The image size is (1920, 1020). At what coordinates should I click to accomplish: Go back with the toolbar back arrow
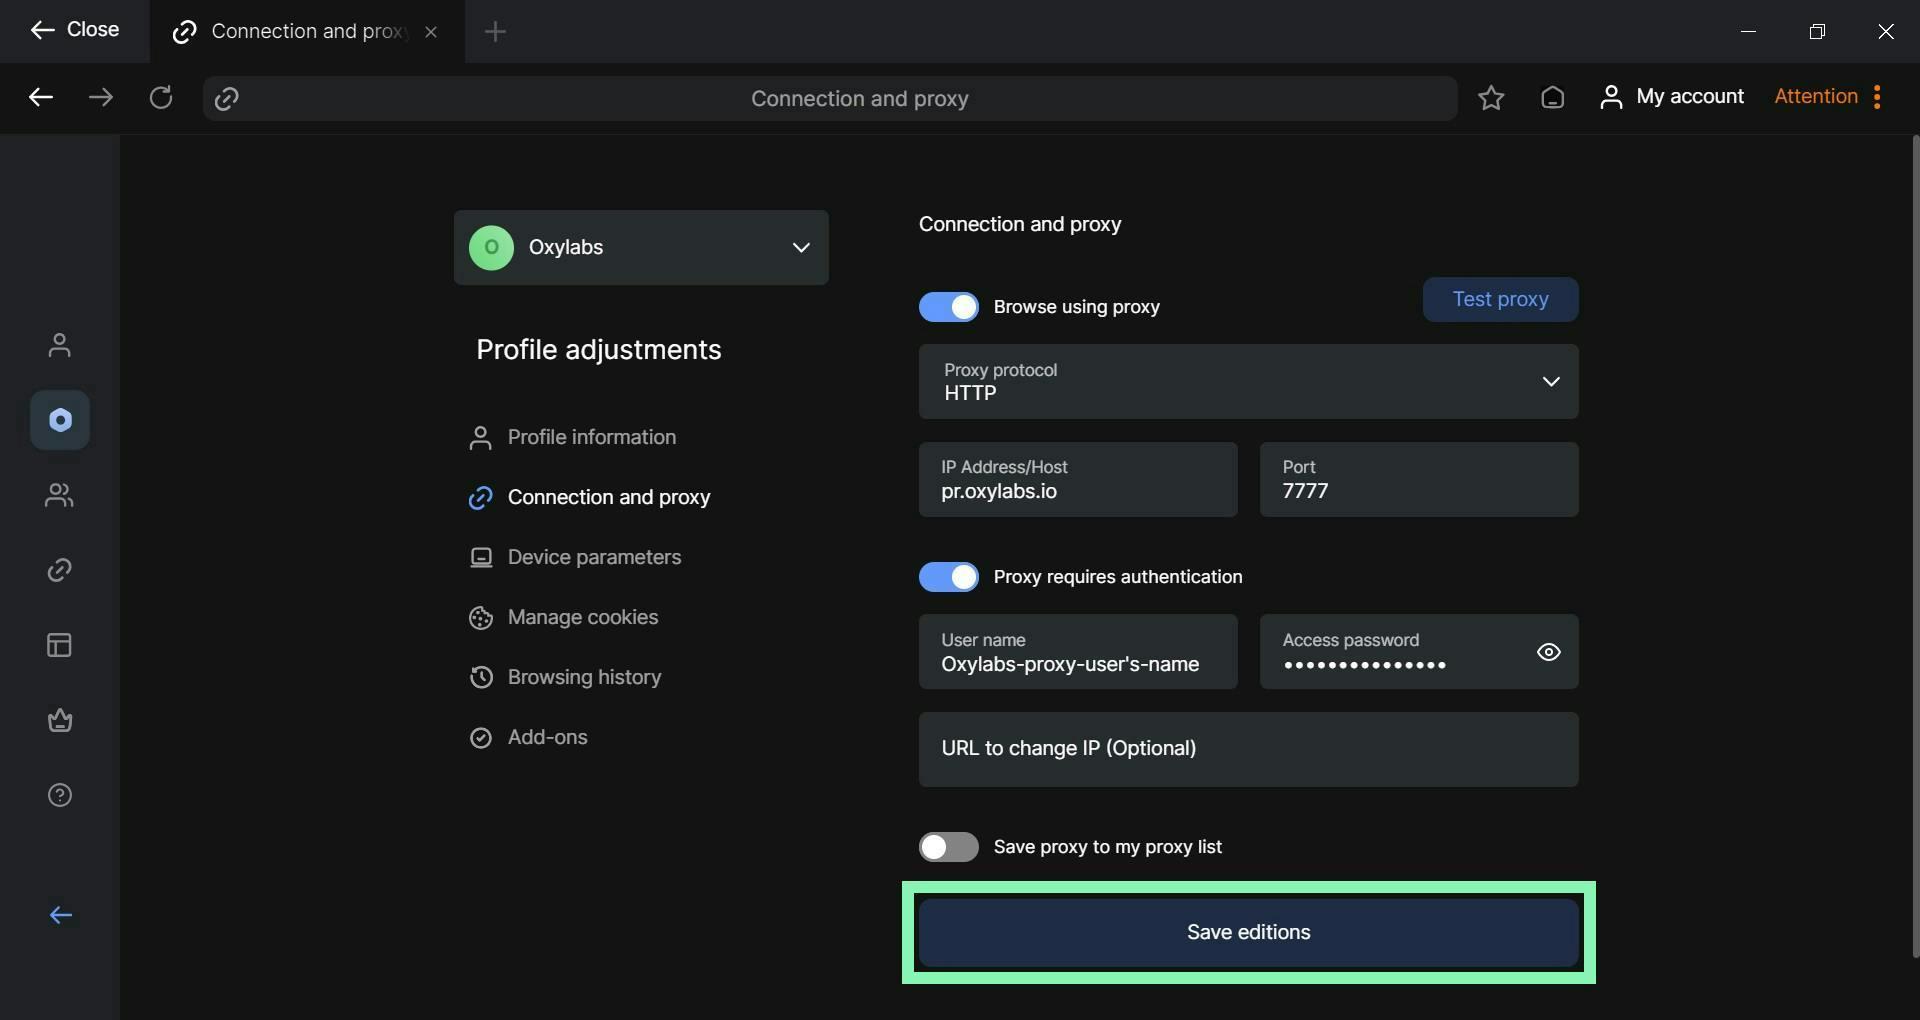tap(41, 97)
